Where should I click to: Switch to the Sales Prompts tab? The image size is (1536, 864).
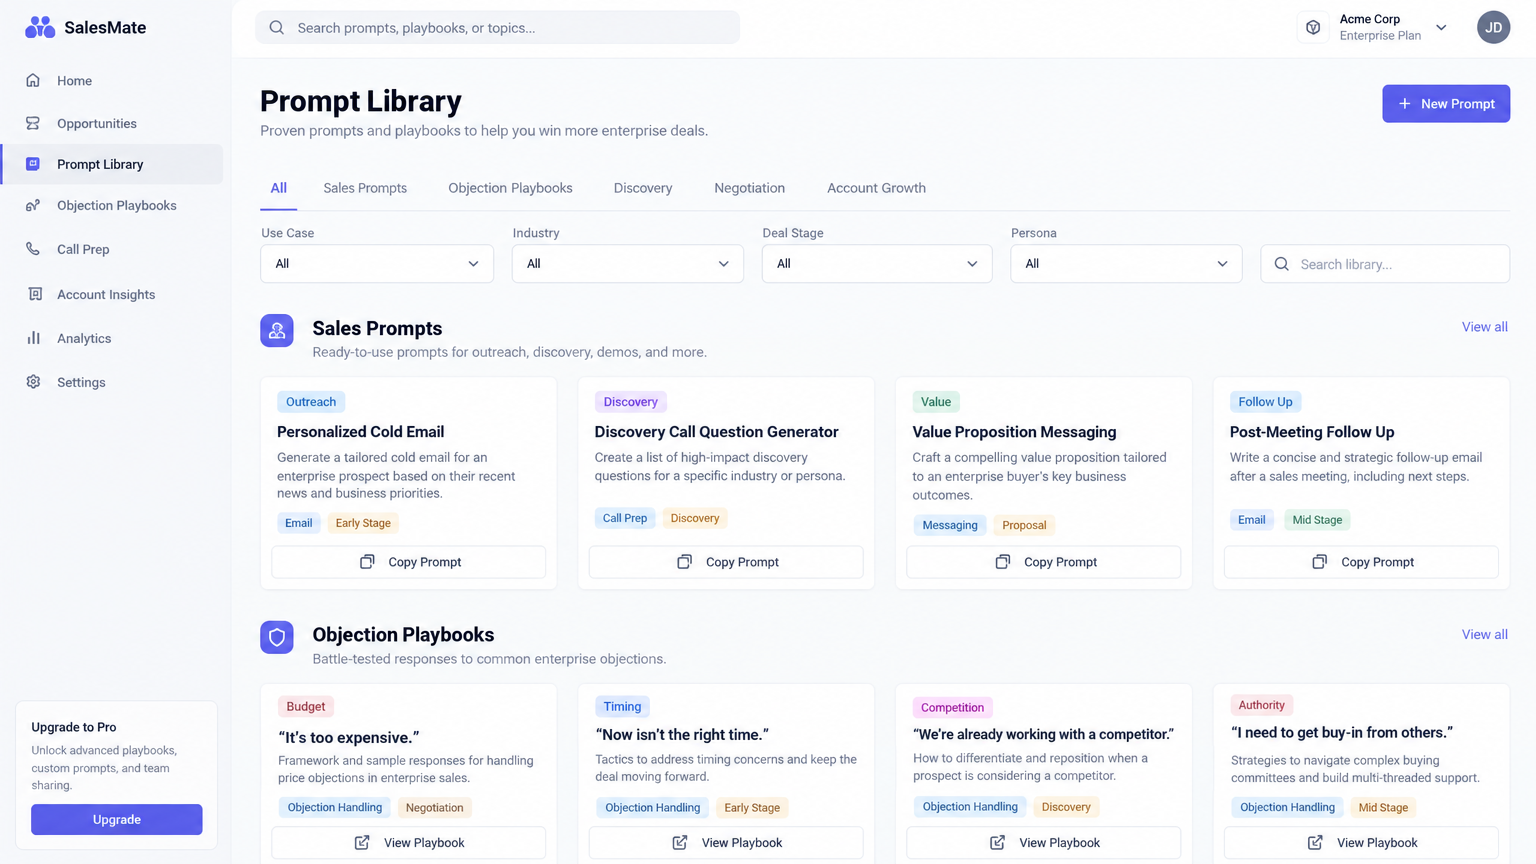[x=365, y=188]
